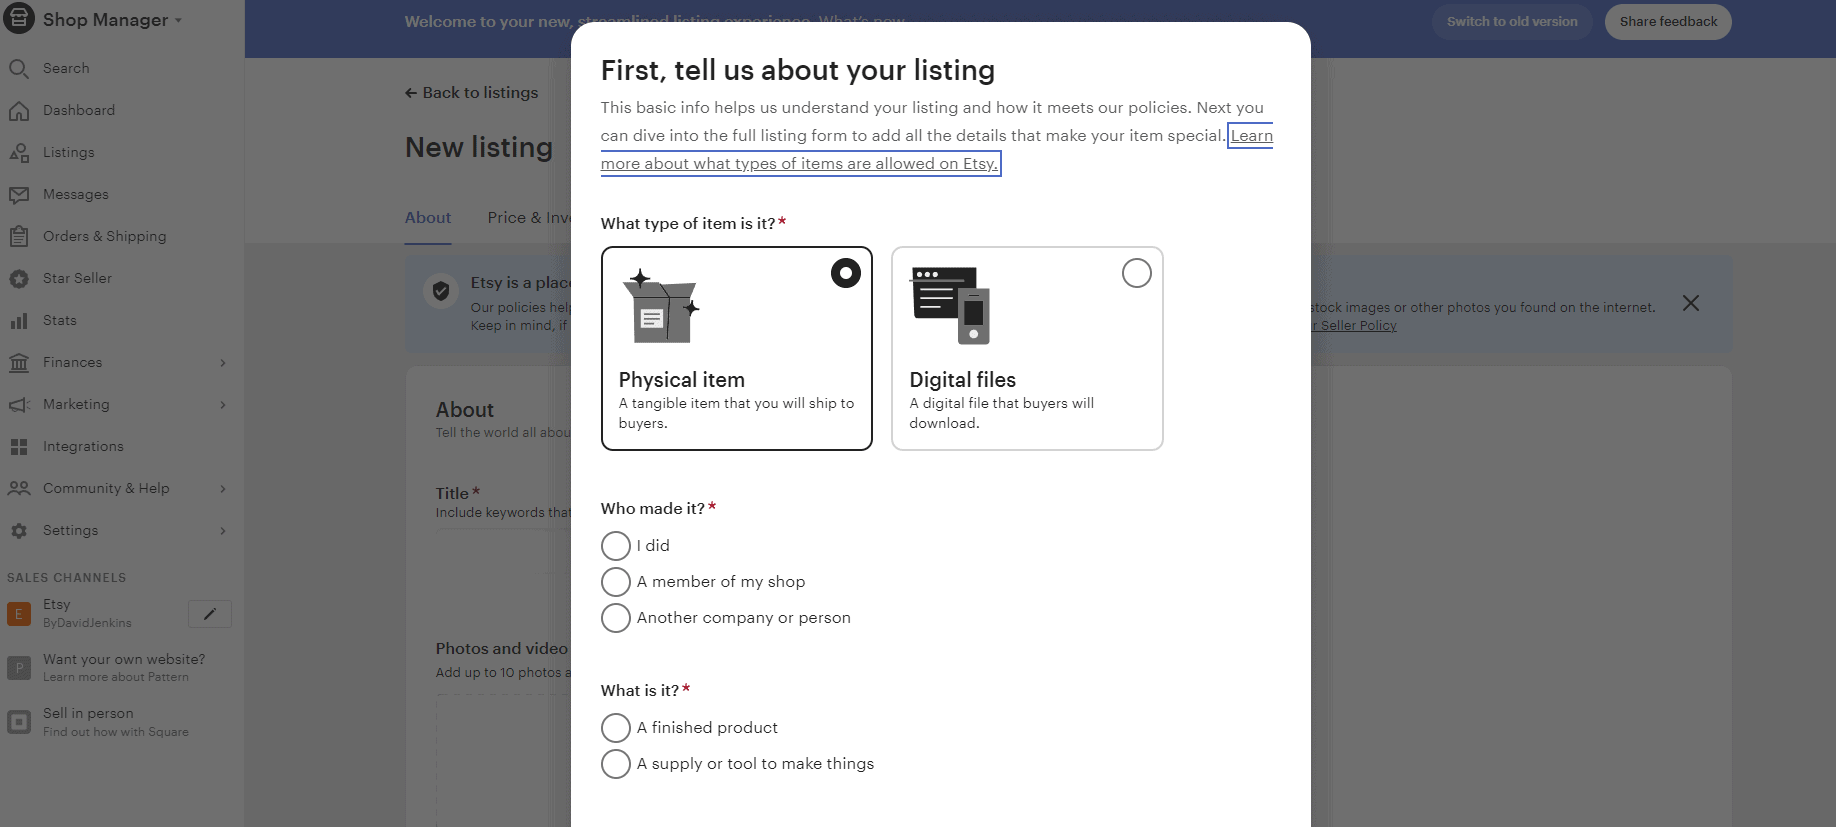Click the Share feedback button
Screen dimensions: 1836x827
[1668, 22]
